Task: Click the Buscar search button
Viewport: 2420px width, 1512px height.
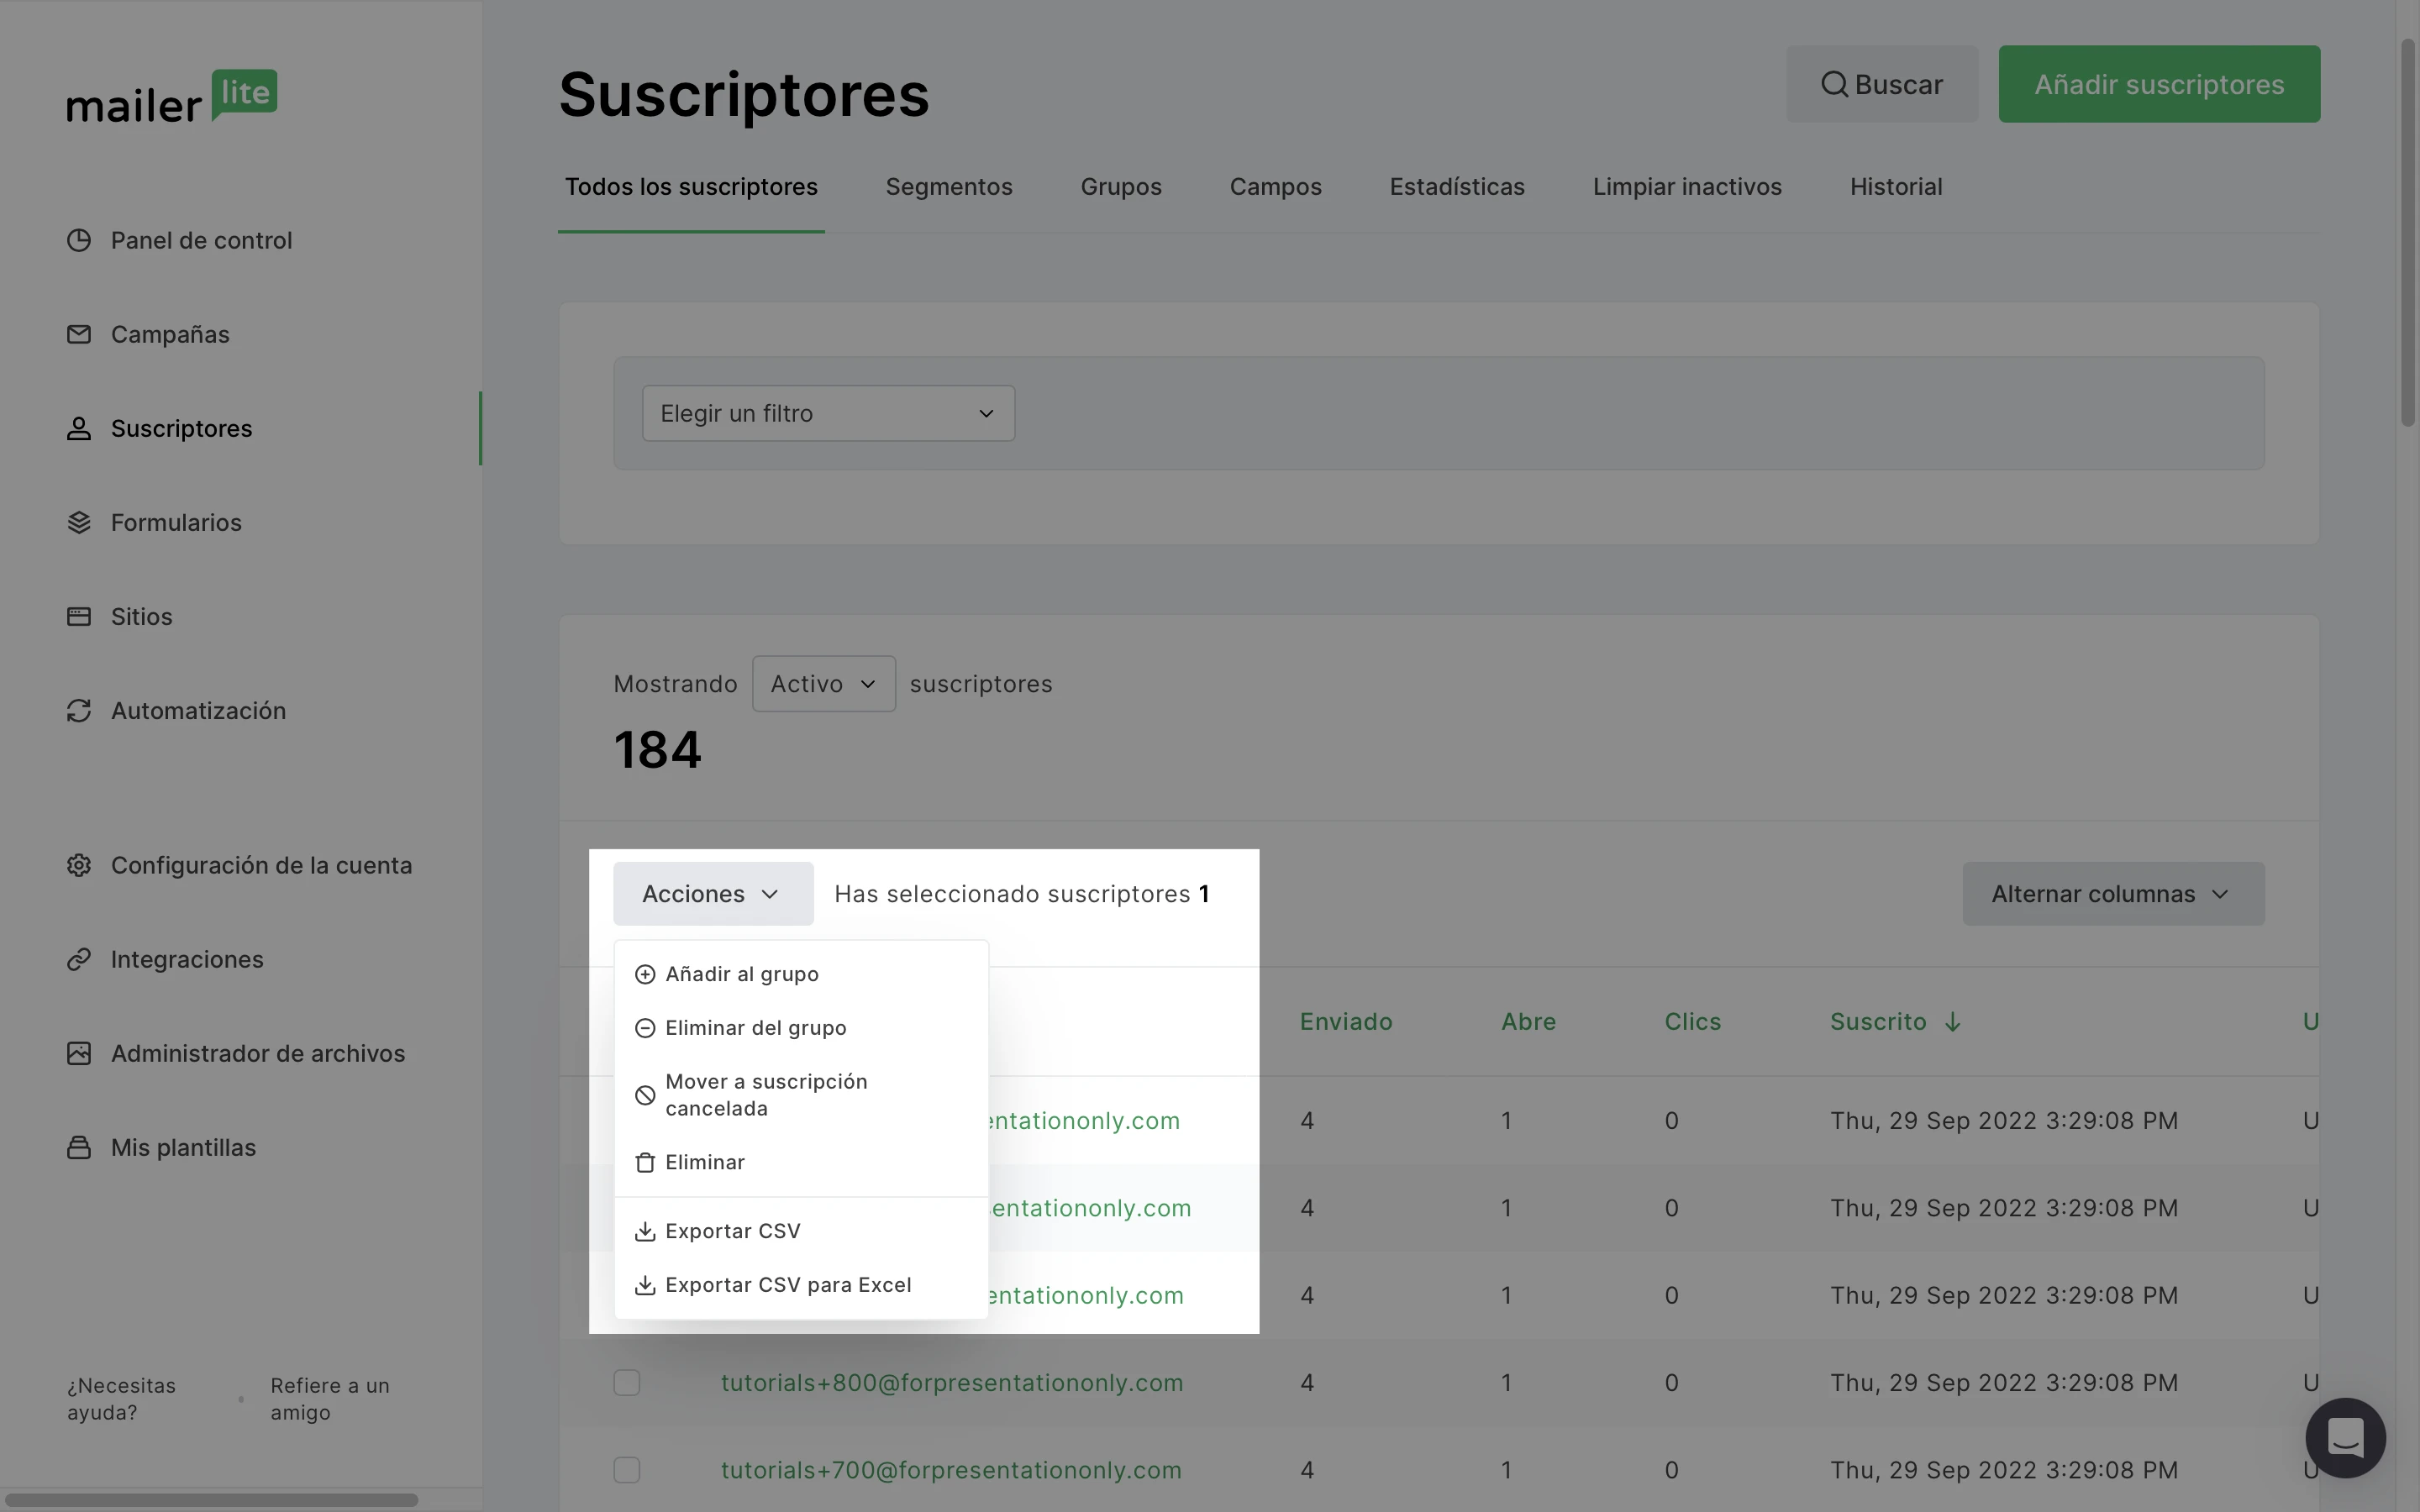Action: click(x=1881, y=85)
